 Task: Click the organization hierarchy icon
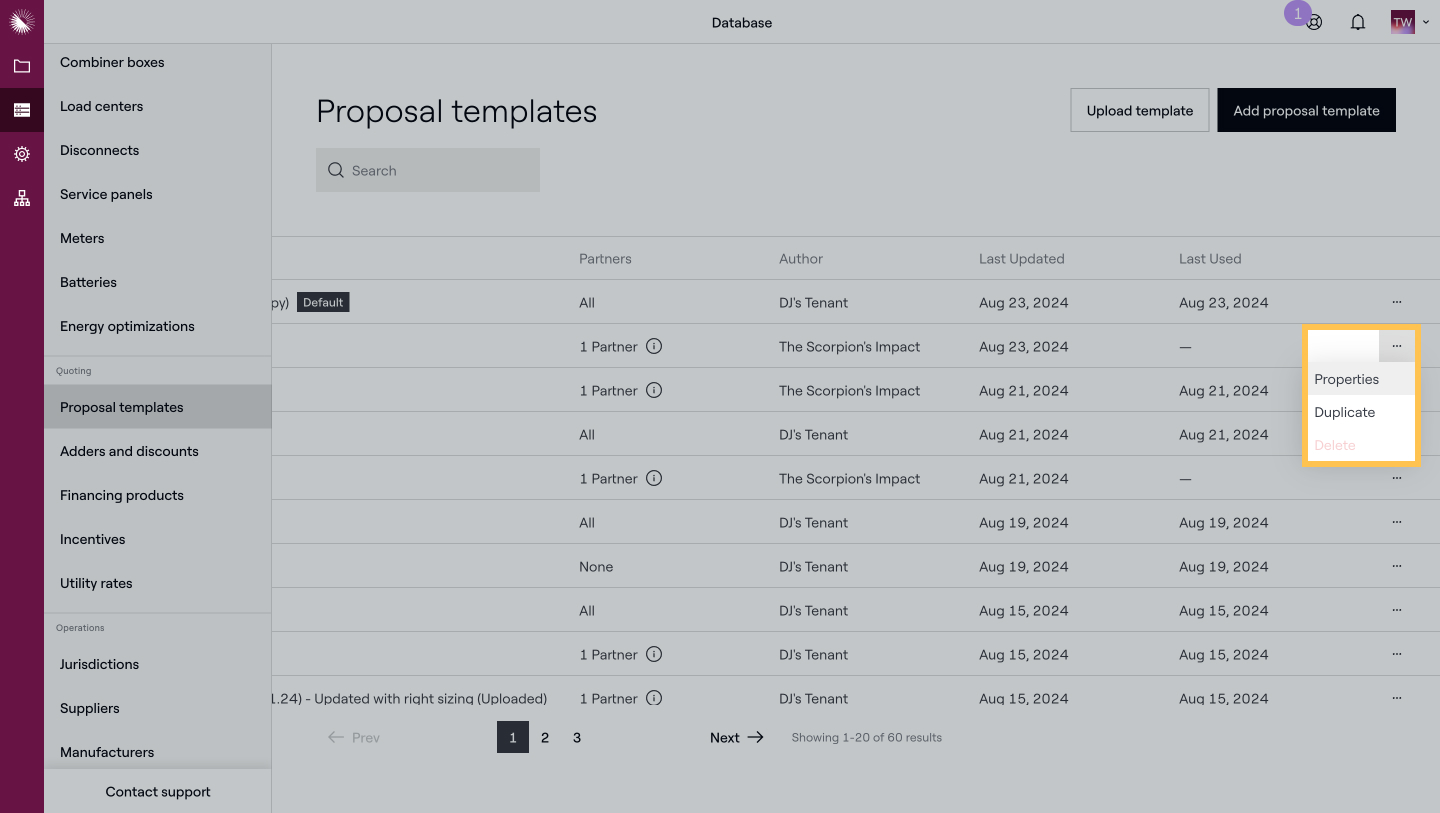coord(22,198)
